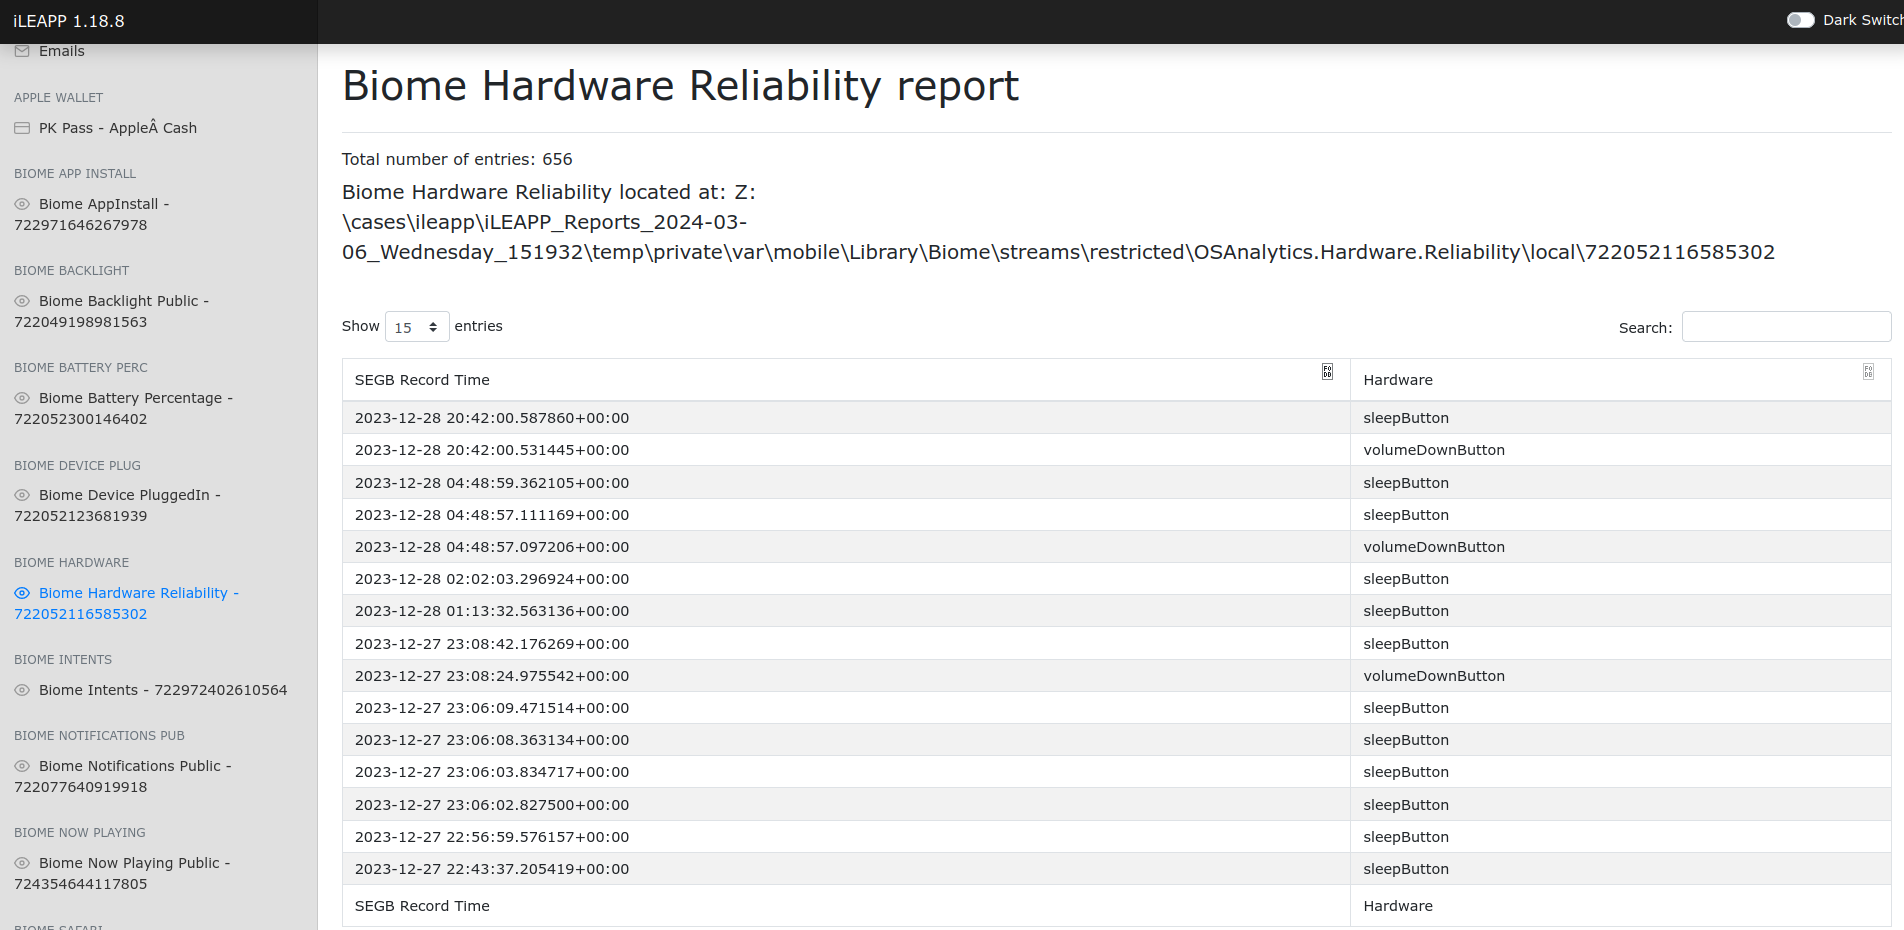Click sort icon in Hardware header

click(x=1868, y=372)
